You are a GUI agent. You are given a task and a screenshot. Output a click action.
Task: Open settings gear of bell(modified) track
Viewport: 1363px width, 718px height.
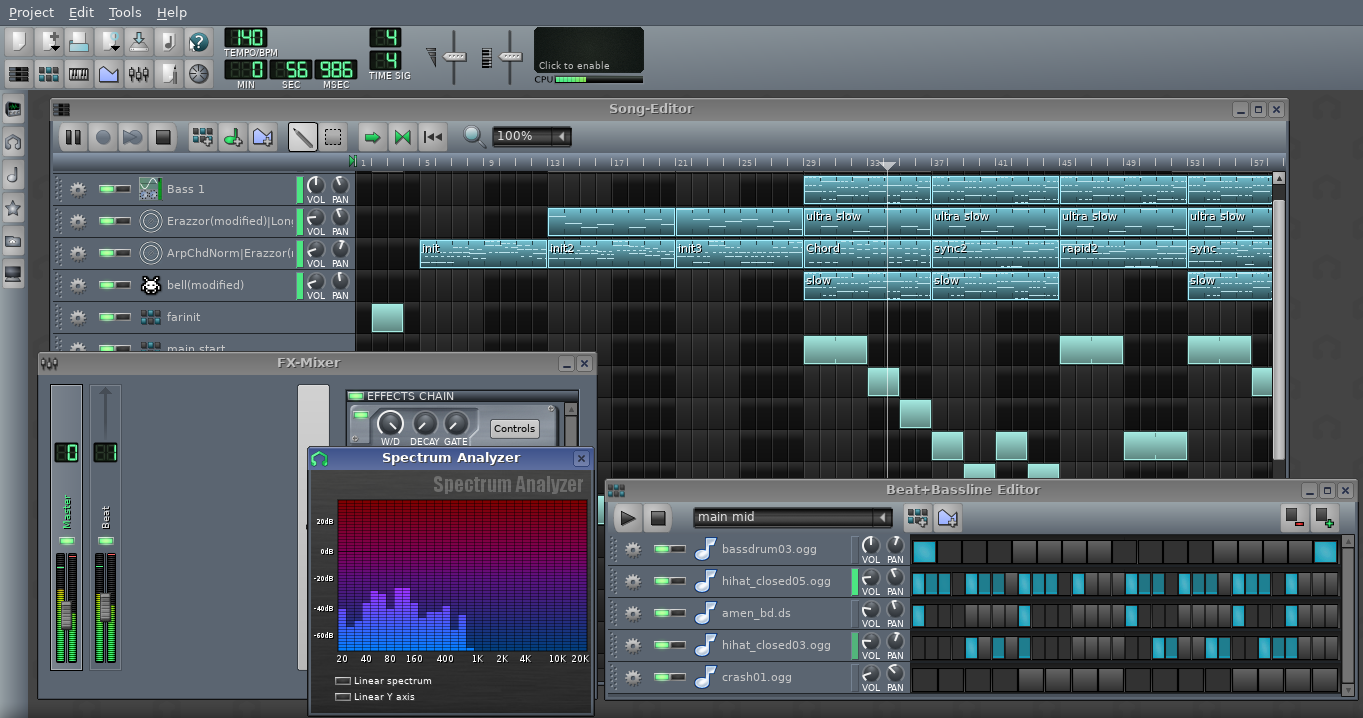78,285
